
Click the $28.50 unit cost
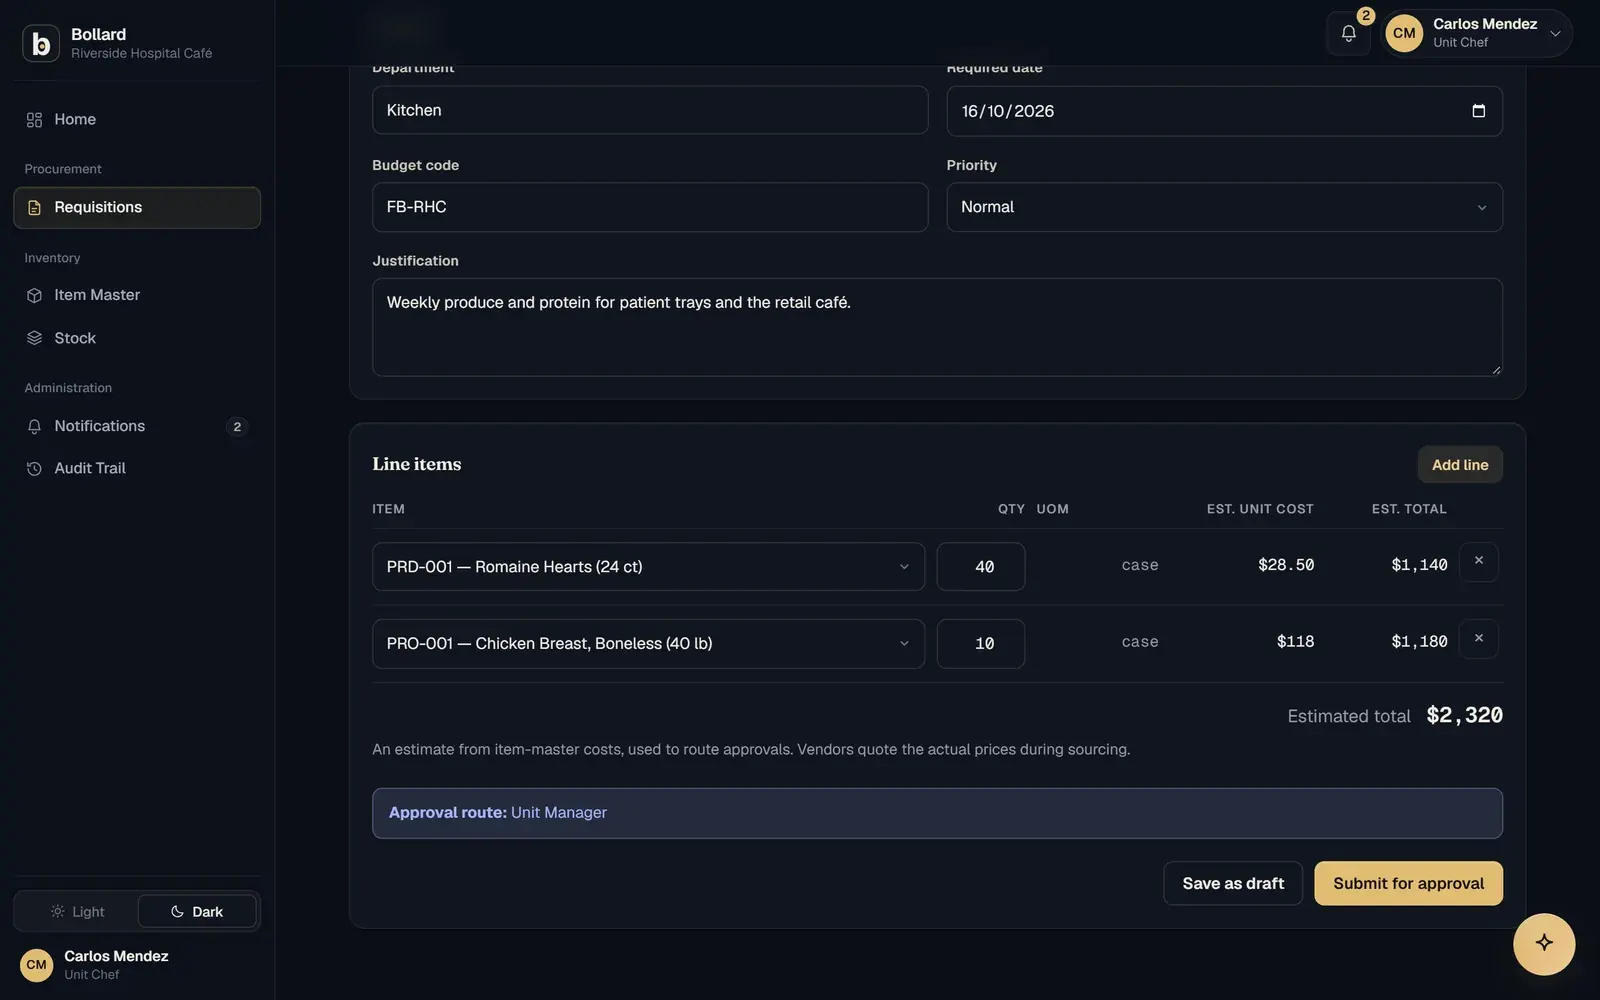click(1286, 565)
